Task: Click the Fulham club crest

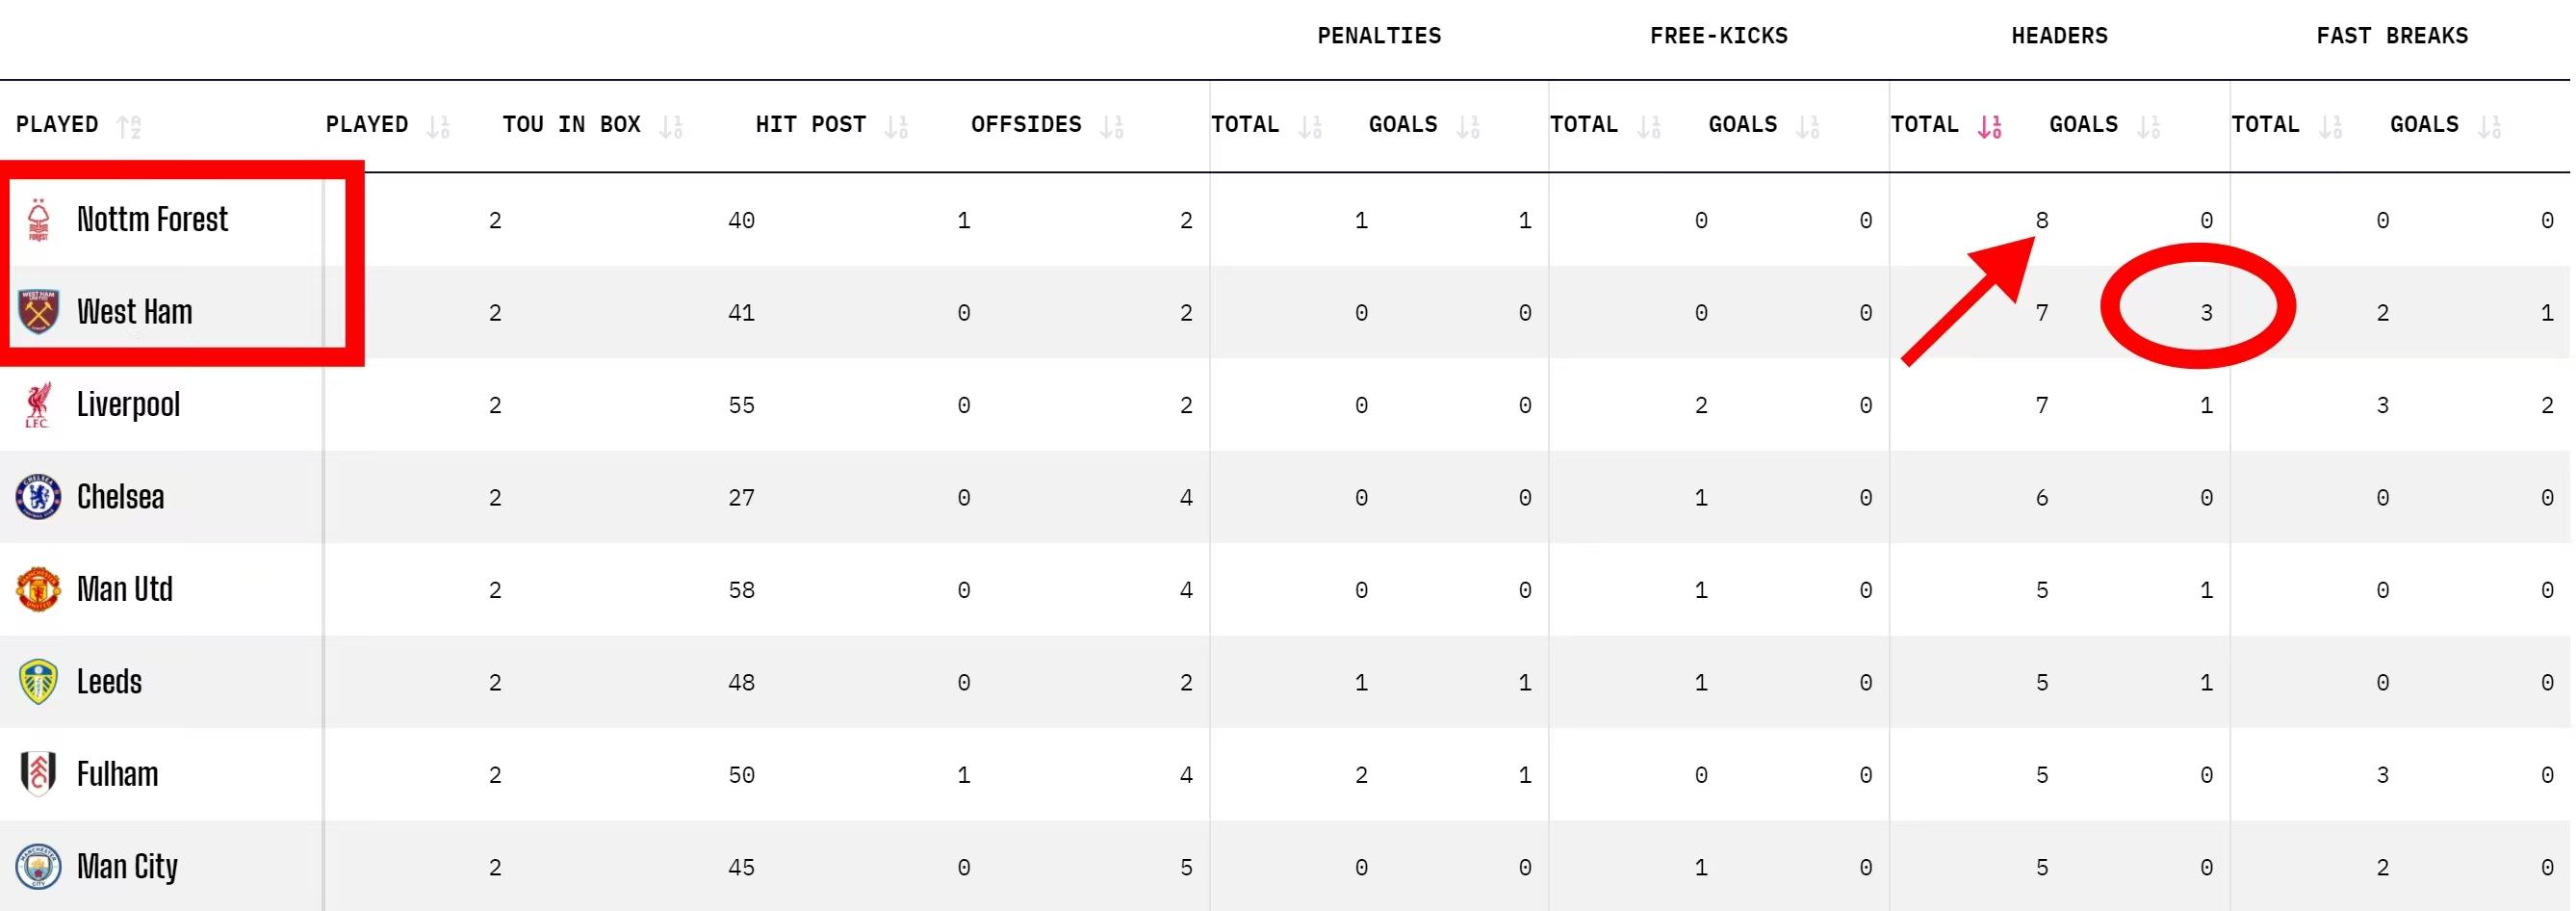Action: 38,774
